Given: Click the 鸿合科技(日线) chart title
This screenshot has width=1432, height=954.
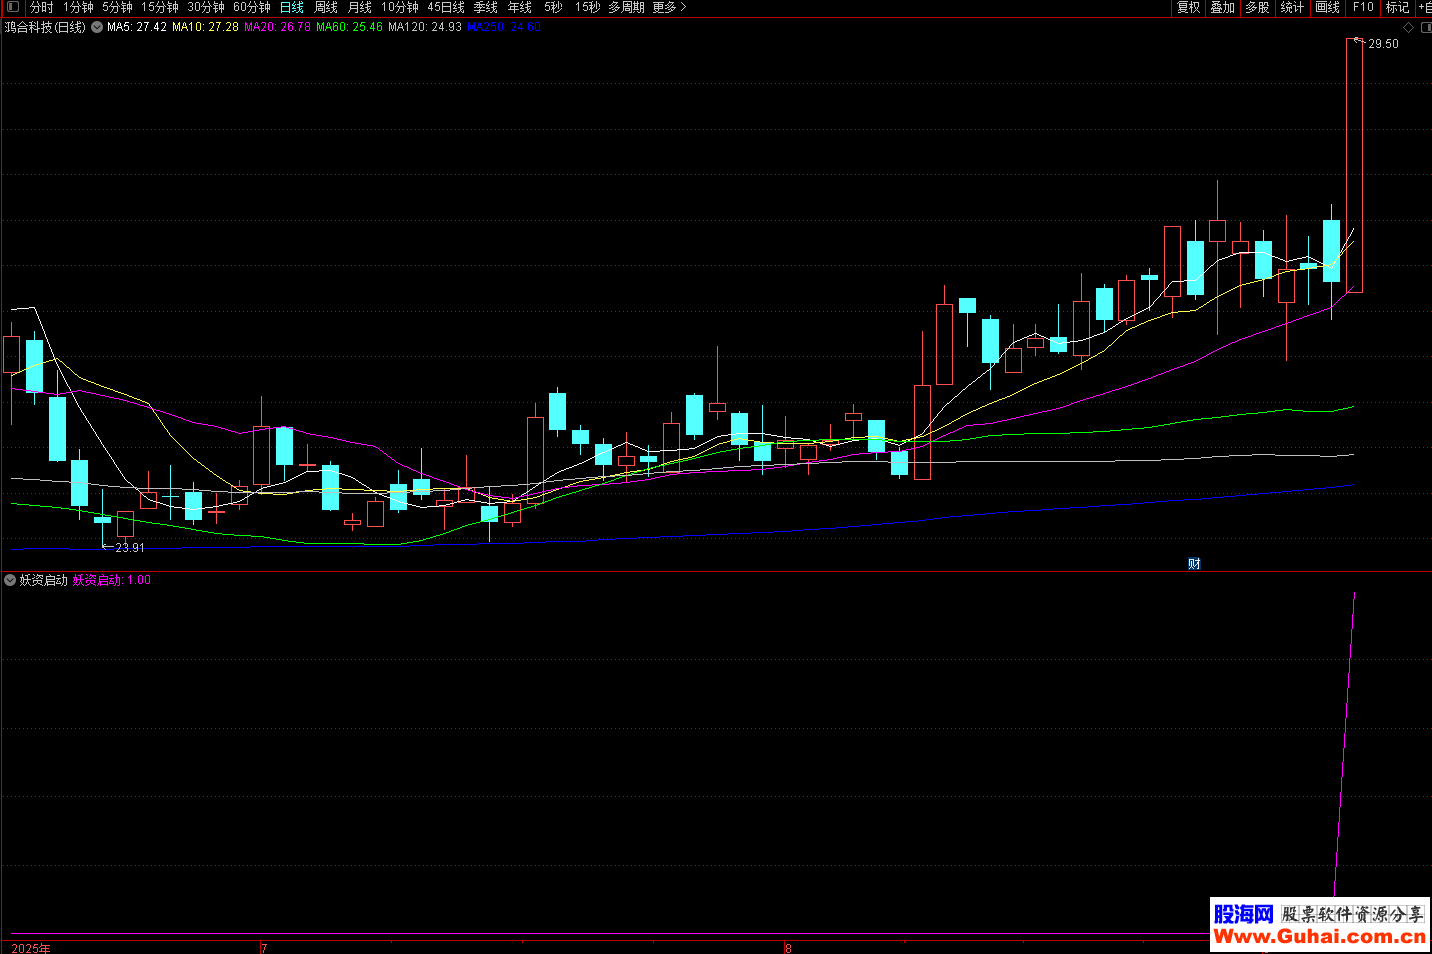Looking at the screenshot, I should 45,27.
